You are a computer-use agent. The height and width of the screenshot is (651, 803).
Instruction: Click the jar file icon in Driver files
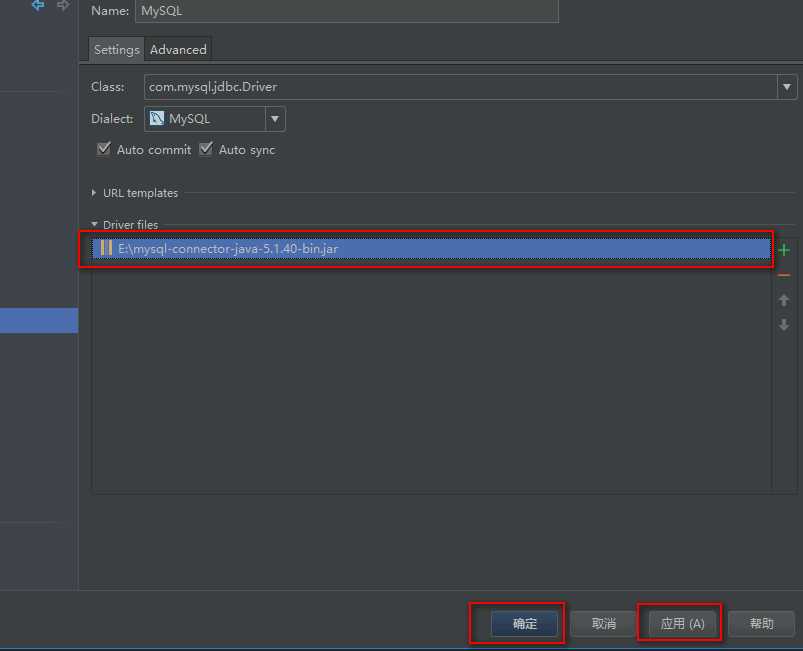point(106,248)
